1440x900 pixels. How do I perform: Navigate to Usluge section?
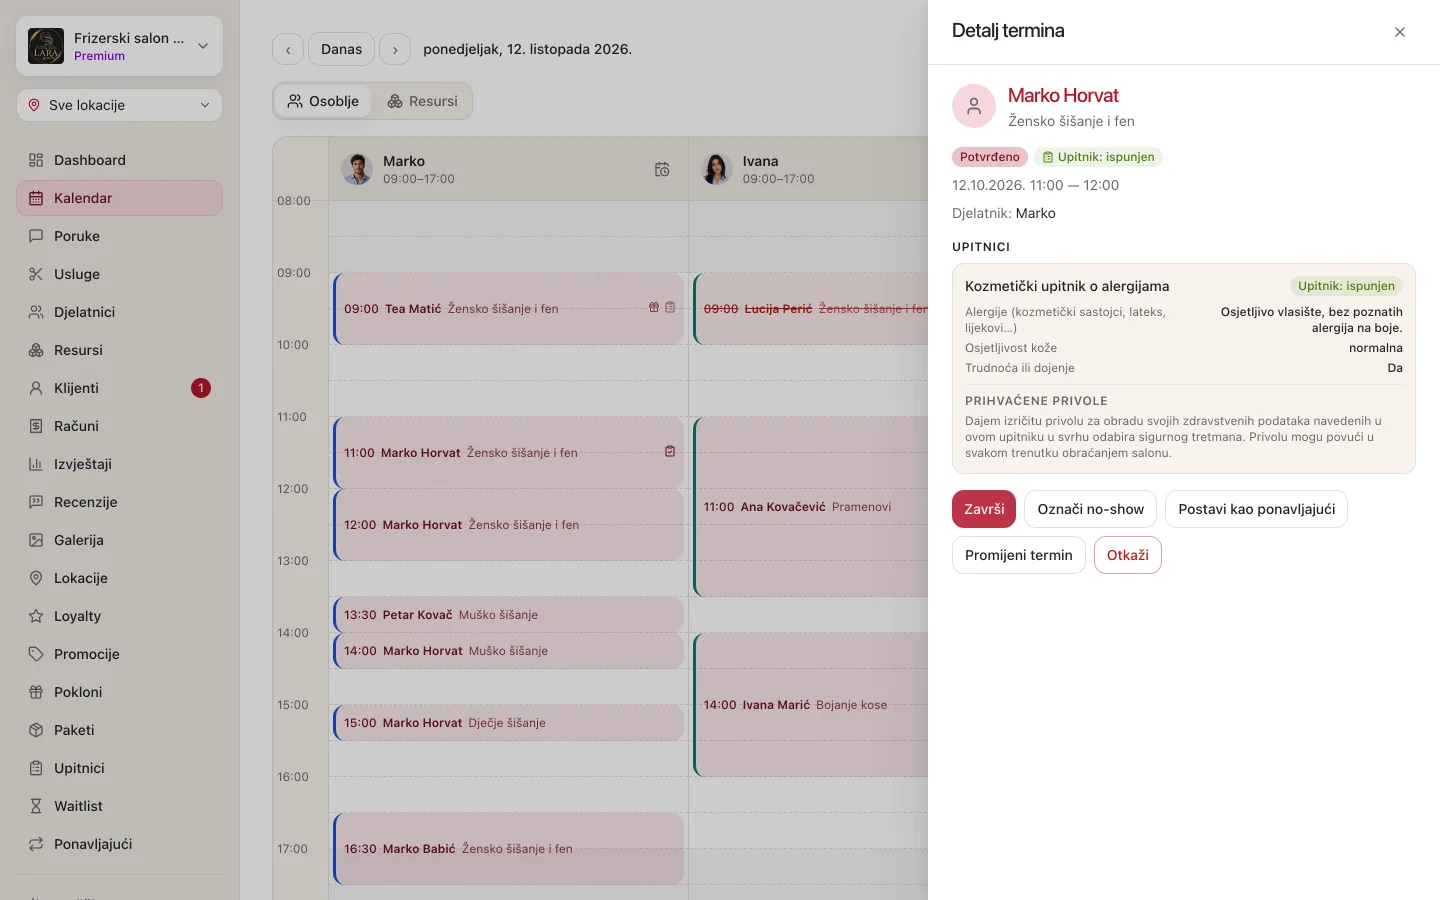coord(120,274)
